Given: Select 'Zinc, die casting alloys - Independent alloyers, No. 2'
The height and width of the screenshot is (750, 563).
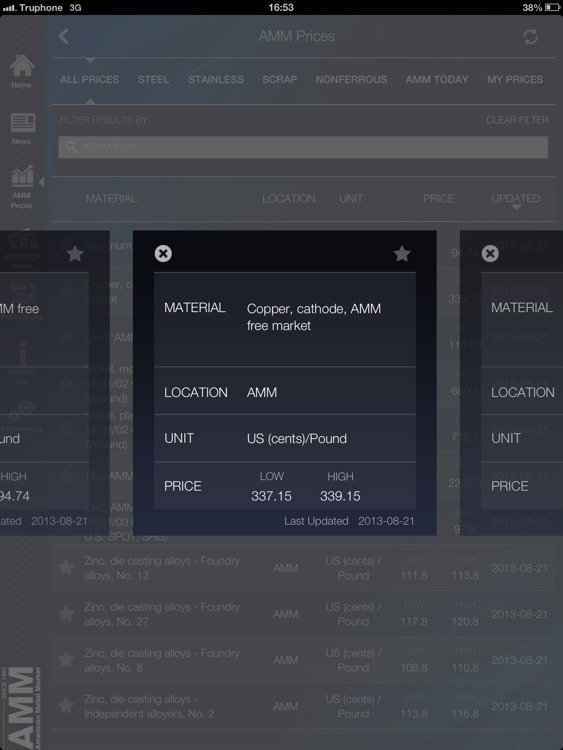Looking at the screenshot, I should click(149, 706).
